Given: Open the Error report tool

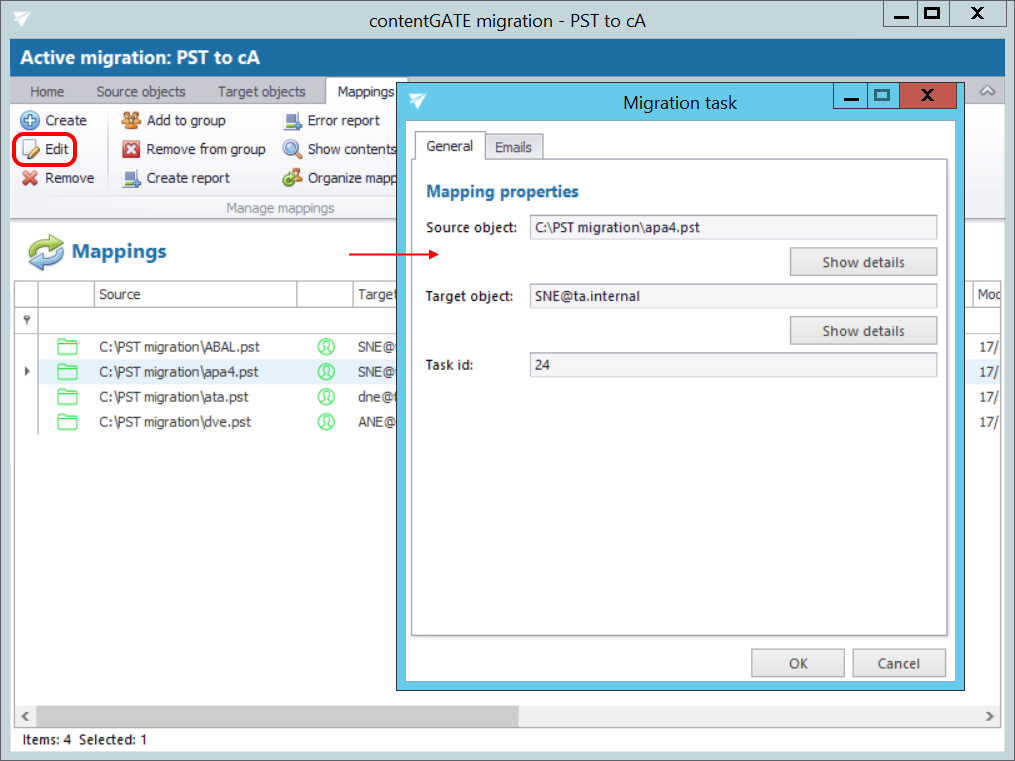Looking at the screenshot, I should [292, 120].
